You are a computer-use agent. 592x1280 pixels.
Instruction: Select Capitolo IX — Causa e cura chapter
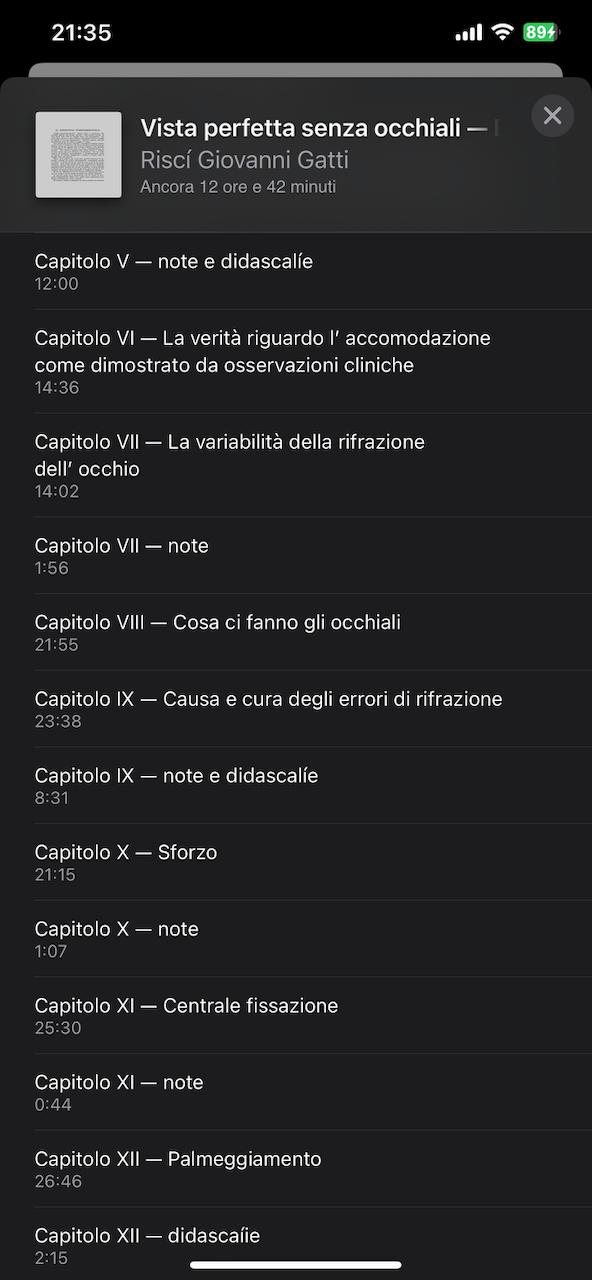pyautogui.click(x=296, y=709)
